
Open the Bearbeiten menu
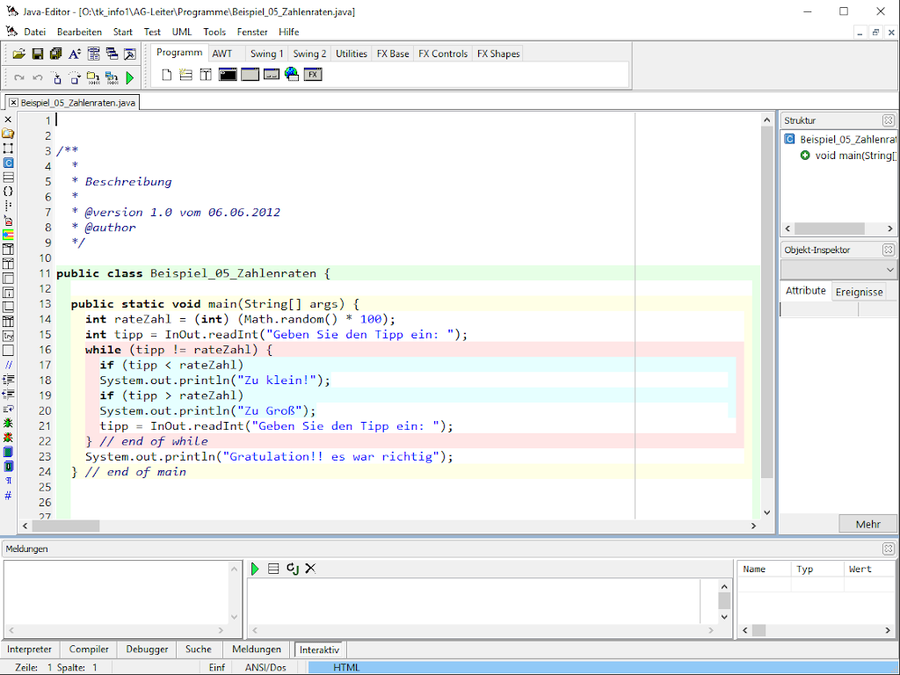tap(79, 31)
